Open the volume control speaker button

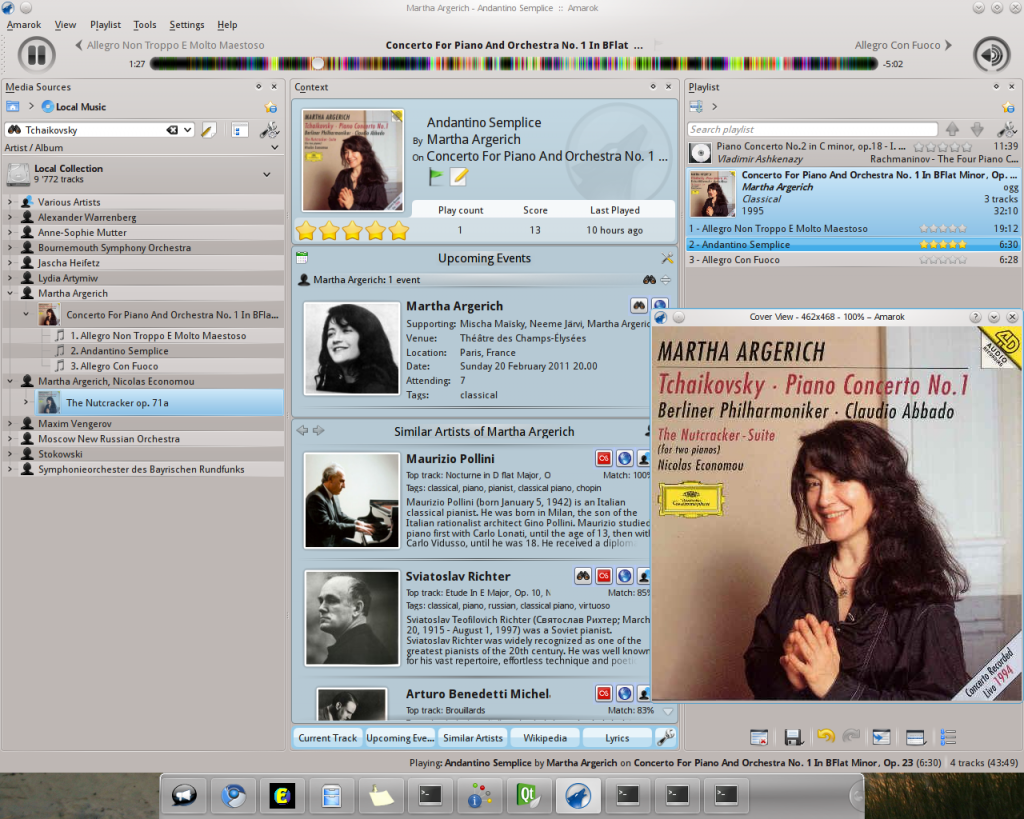click(991, 54)
